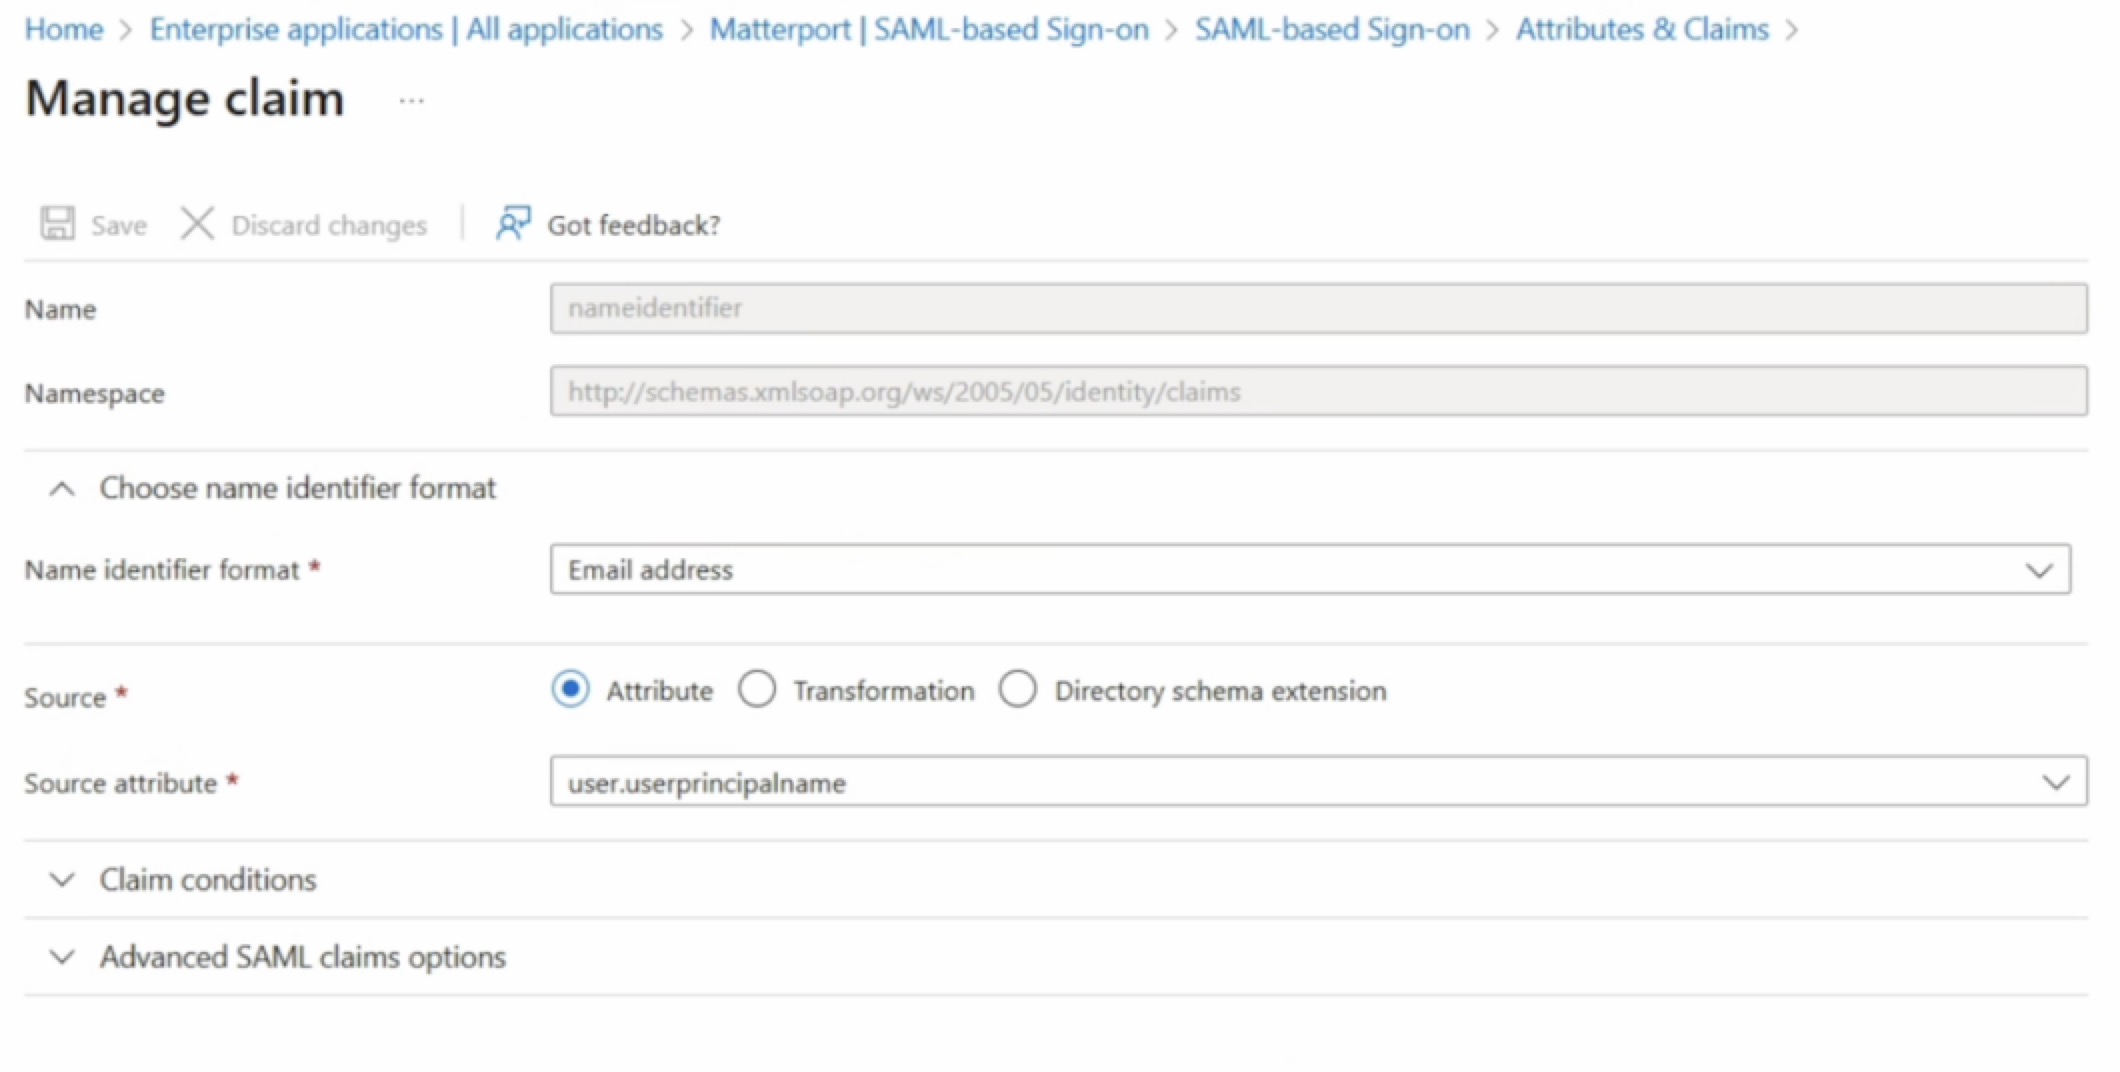Viewport: 2120px width, 1072px height.
Task: Click the X icon beside Discard changes
Action: [196, 223]
